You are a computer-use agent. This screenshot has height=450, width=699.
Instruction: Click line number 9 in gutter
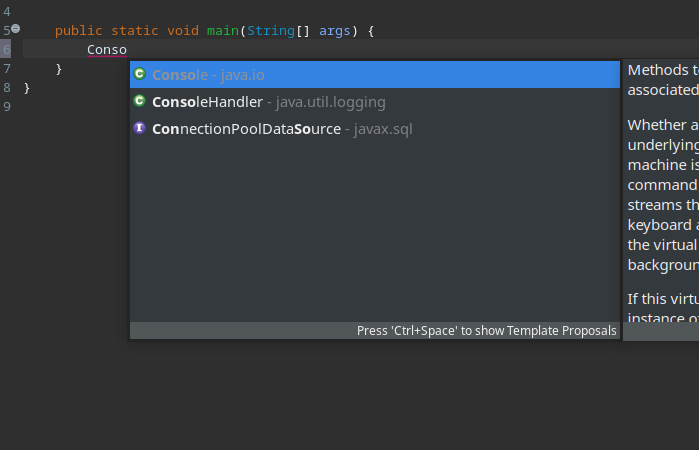pyautogui.click(x=7, y=107)
